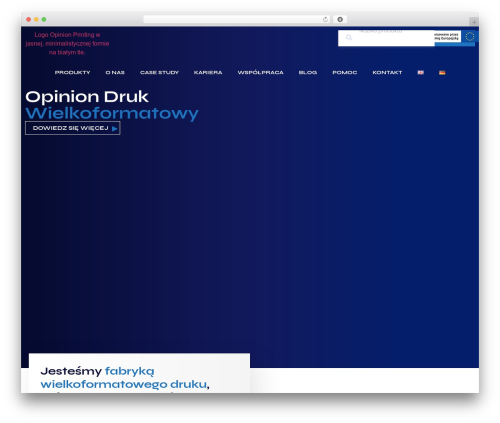Reload the page with the refresh icon
The width and height of the screenshot is (500, 423).
point(325,20)
